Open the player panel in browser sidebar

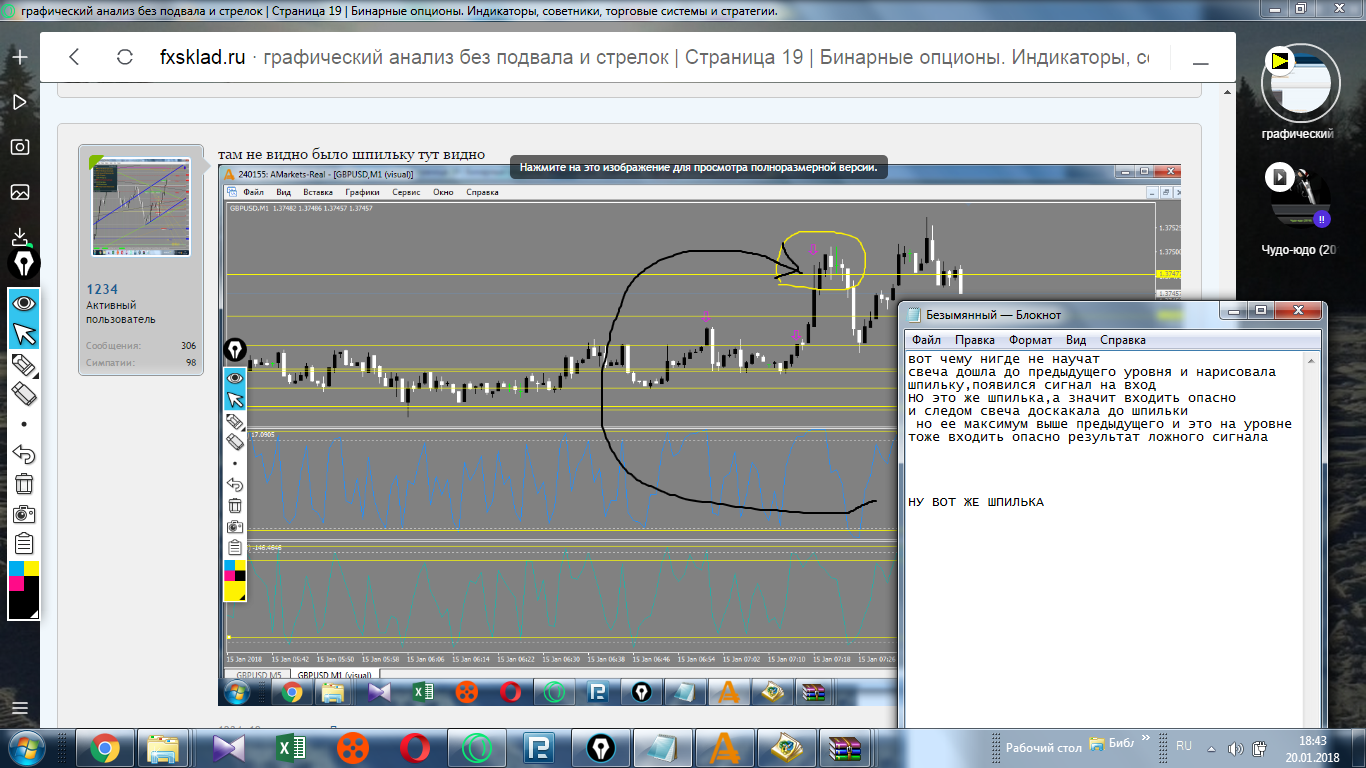tap(20, 102)
